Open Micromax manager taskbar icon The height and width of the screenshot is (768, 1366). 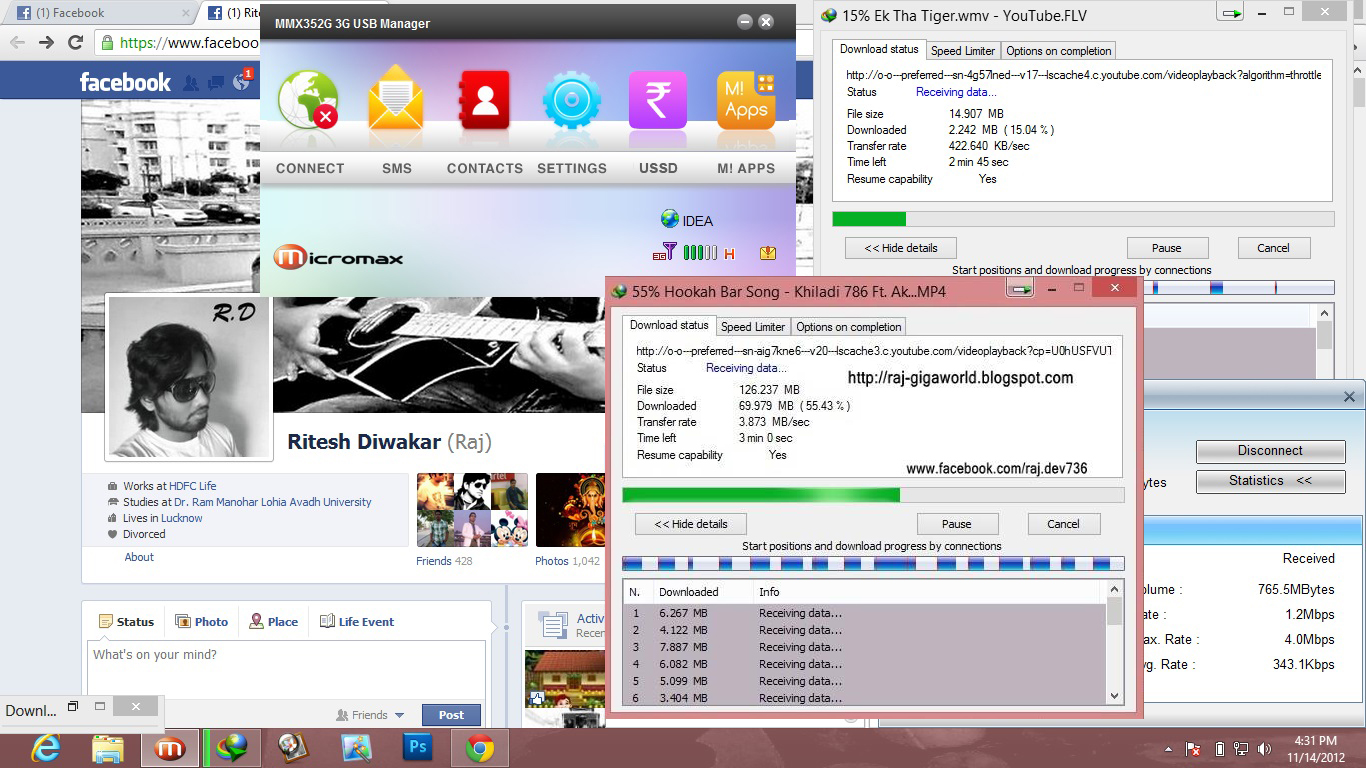pos(170,747)
